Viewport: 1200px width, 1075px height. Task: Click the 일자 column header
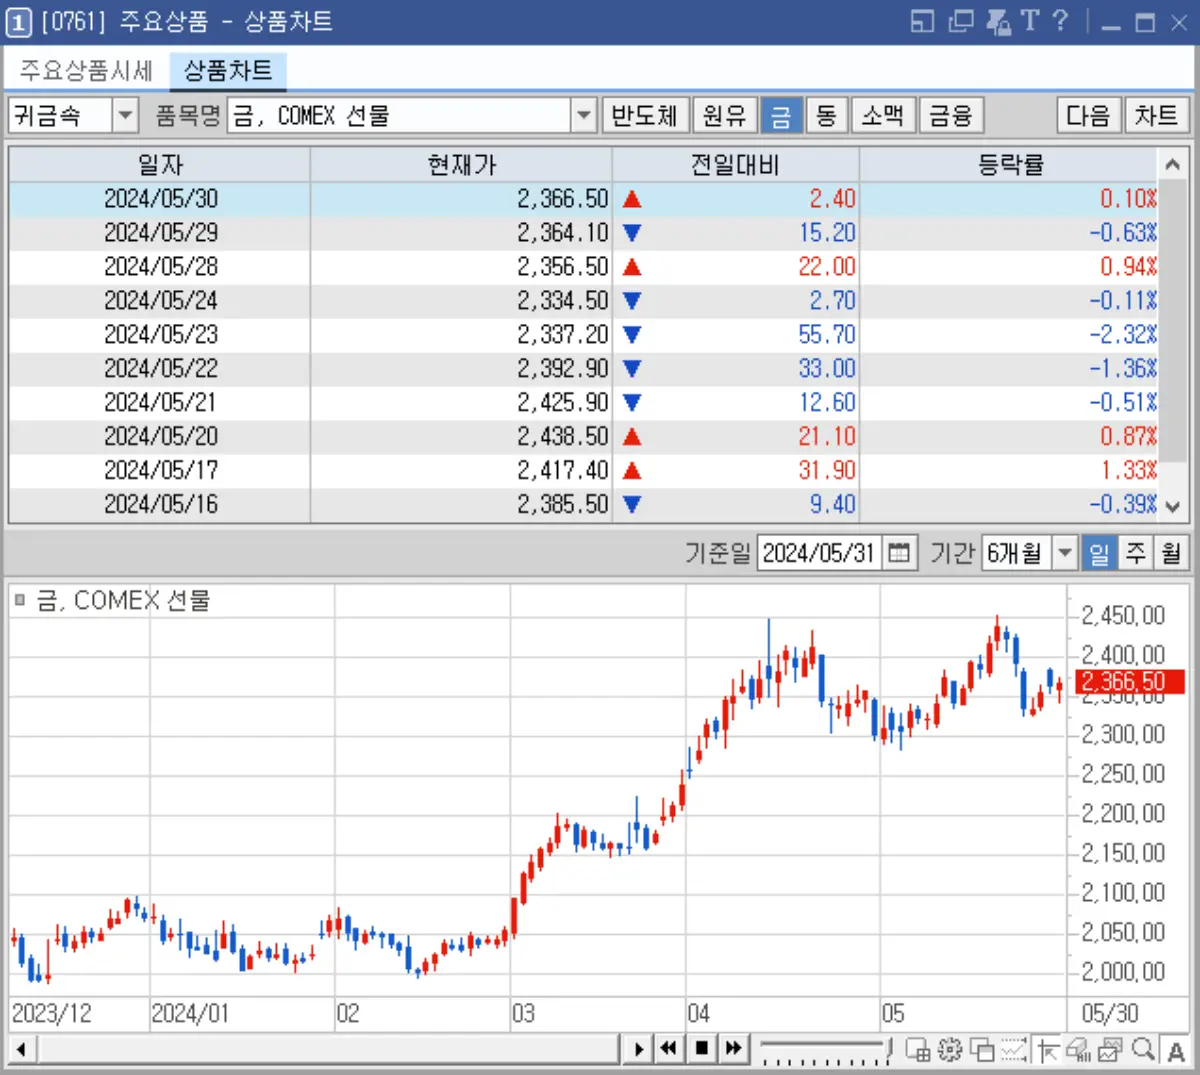pyautogui.click(x=160, y=164)
